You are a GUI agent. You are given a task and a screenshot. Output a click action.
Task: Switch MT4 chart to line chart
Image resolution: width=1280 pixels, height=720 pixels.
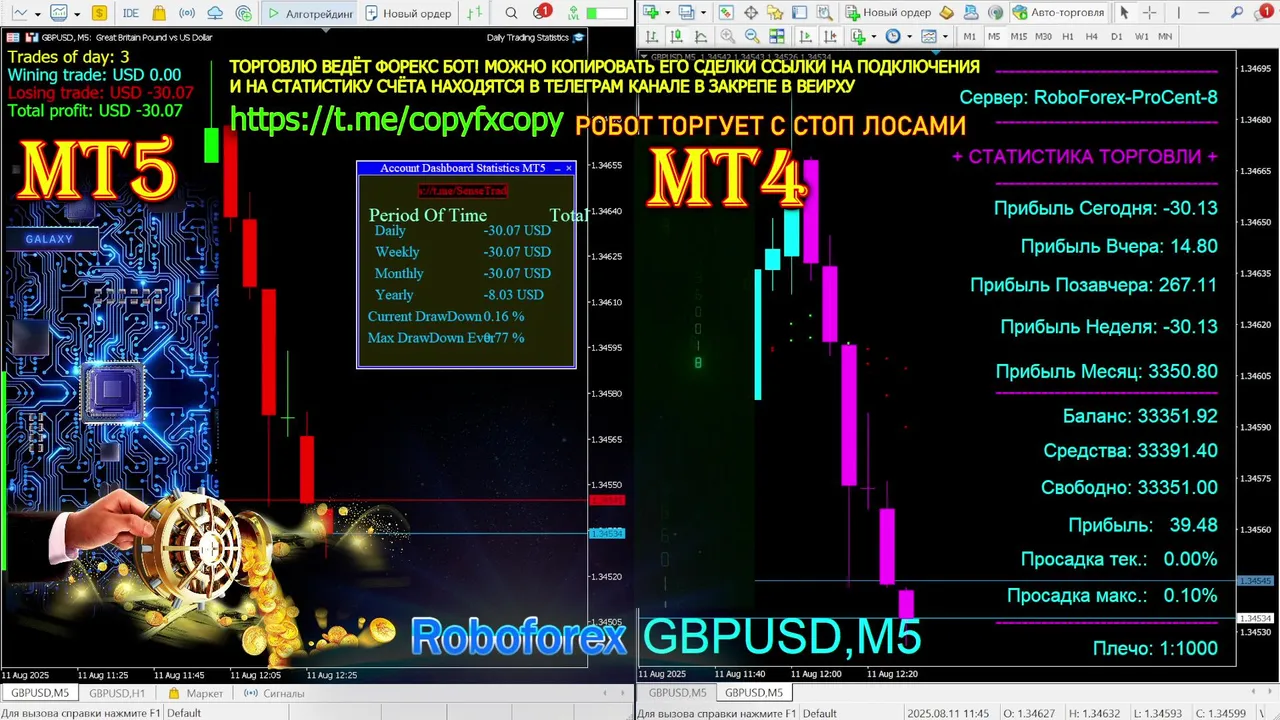pos(701,36)
